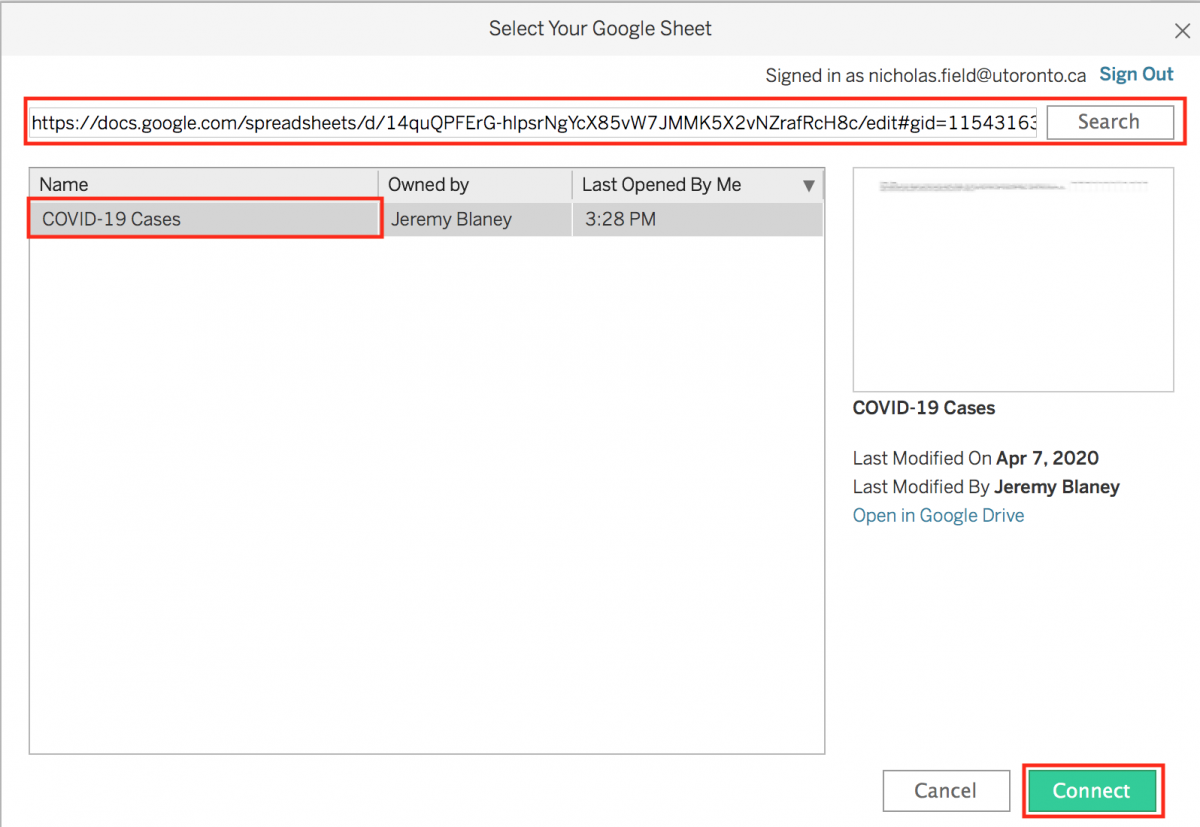Screen dimensions: 1200x827
Task: Click the Sign Out link
Action: pos(1136,74)
